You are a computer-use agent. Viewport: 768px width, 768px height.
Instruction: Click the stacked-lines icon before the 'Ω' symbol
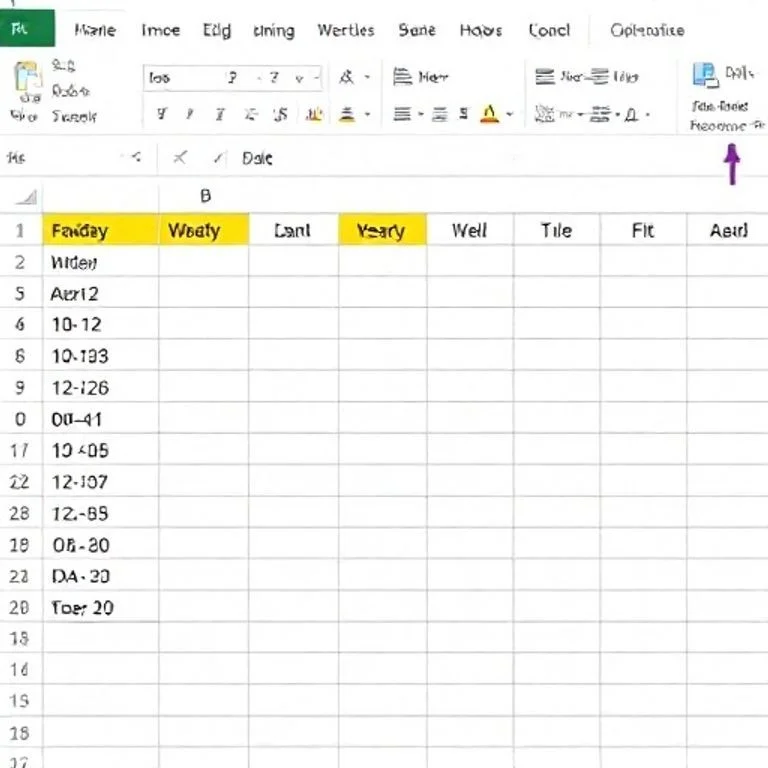(x=600, y=114)
